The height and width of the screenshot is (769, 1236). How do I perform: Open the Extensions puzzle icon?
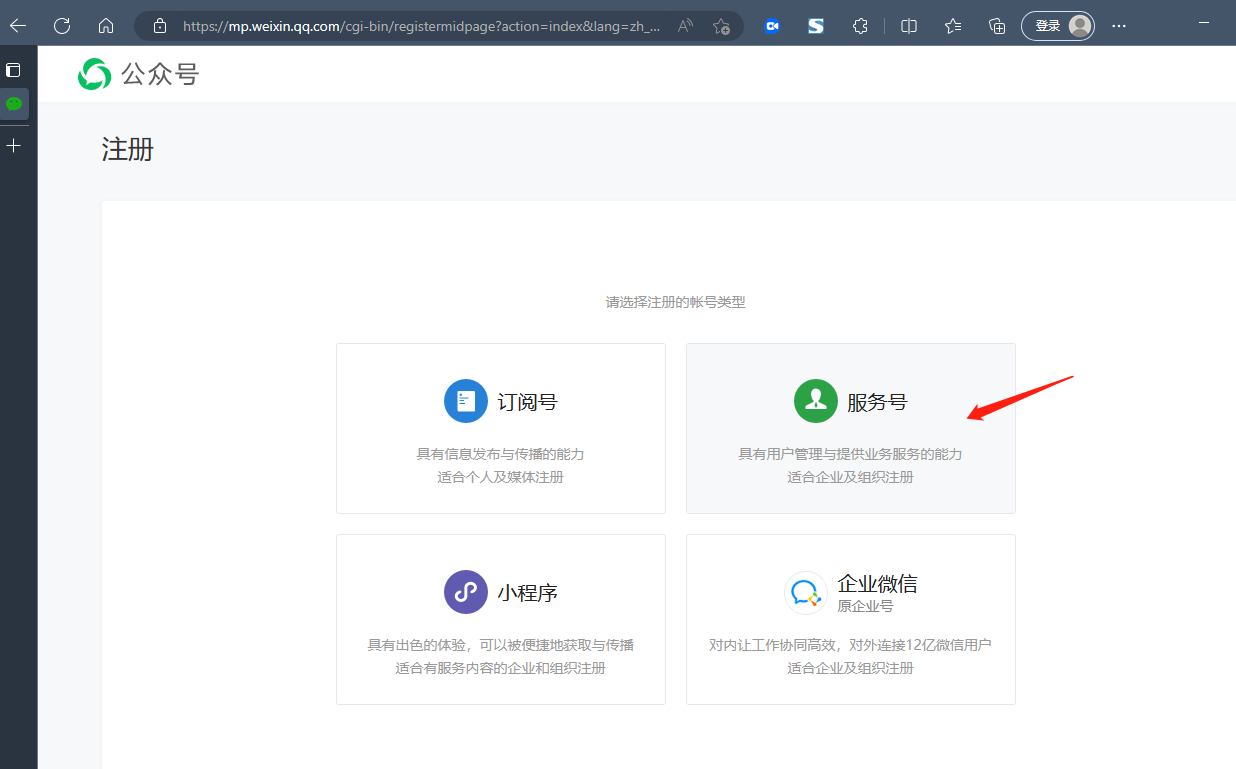(x=860, y=26)
